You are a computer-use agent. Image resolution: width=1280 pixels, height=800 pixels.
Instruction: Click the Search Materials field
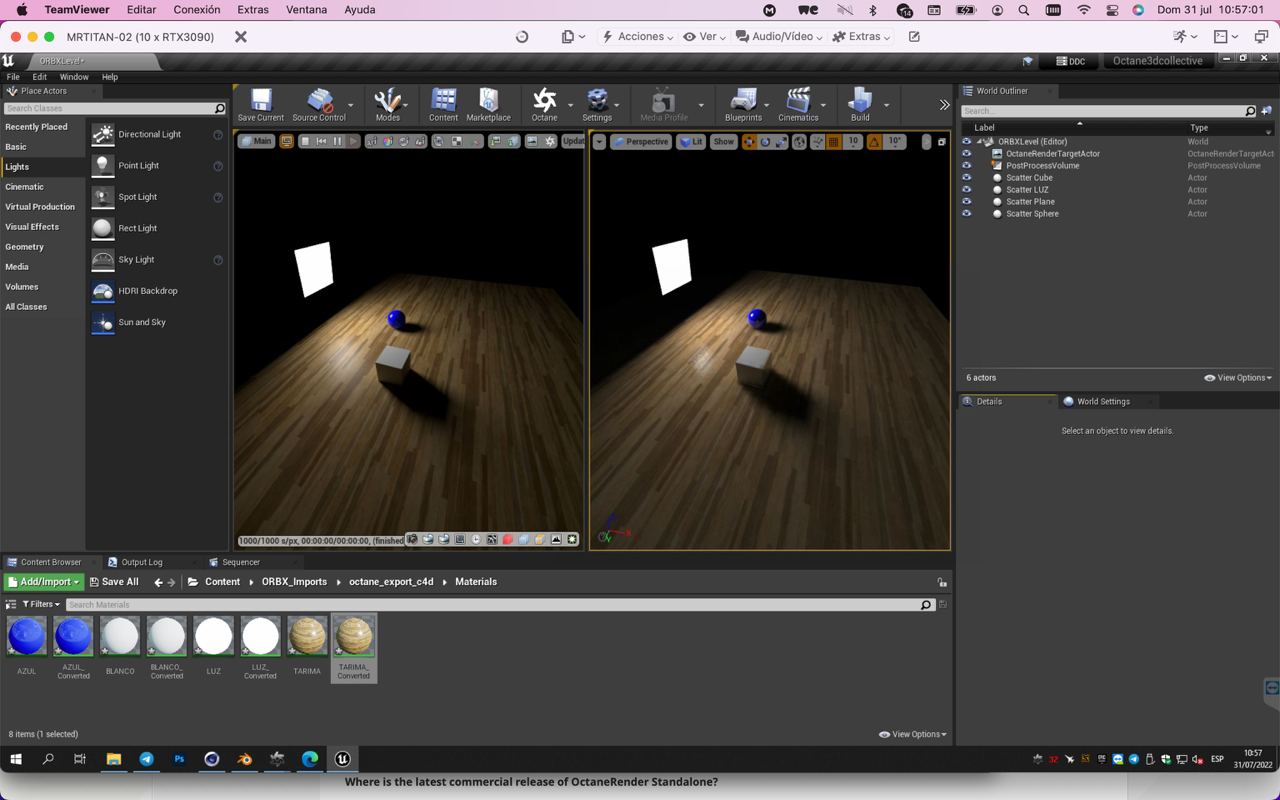[499, 604]
